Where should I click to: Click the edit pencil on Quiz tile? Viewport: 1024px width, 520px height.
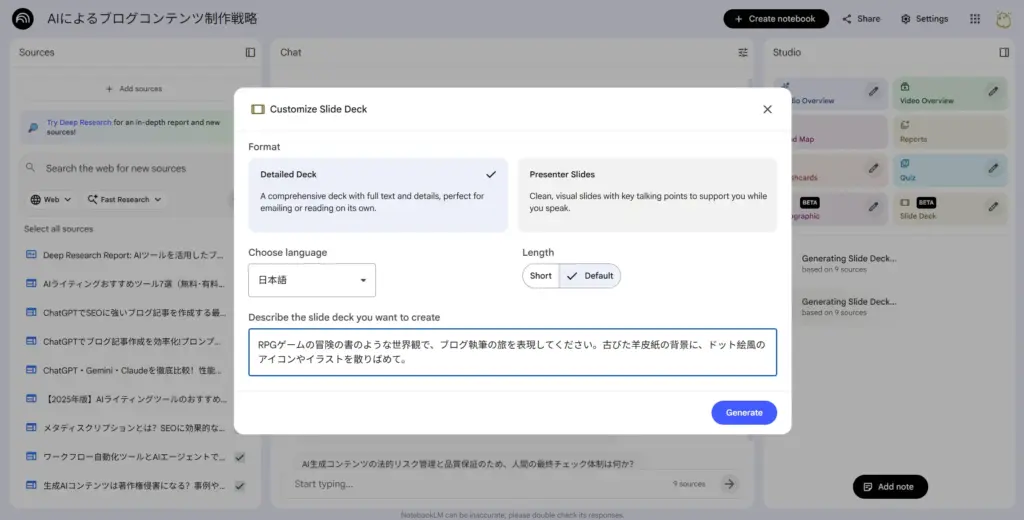[x=993, y=168]
